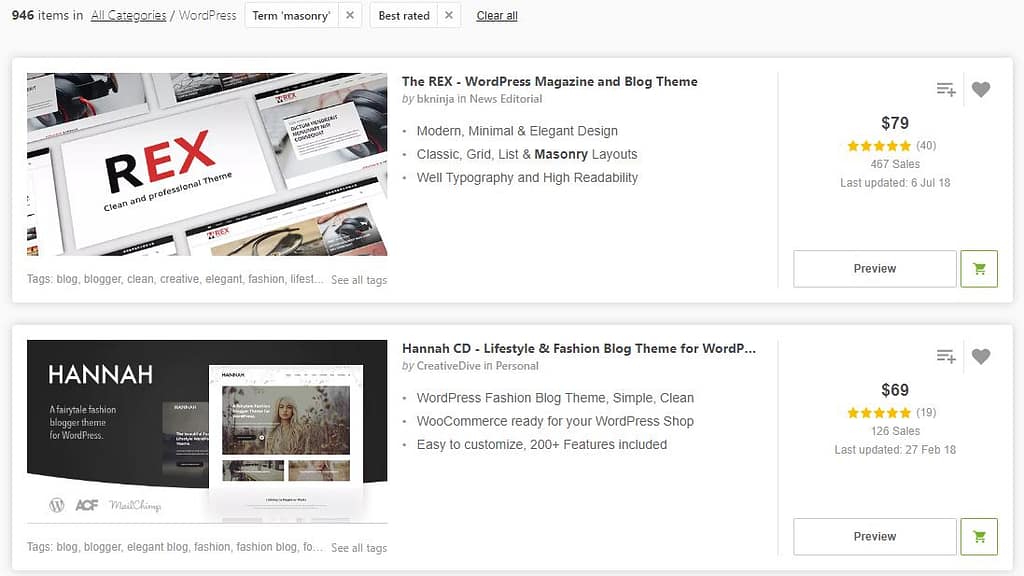
Task: Favorite Hannah CD theme with heart icon
Action: click(x=981, y=356)
